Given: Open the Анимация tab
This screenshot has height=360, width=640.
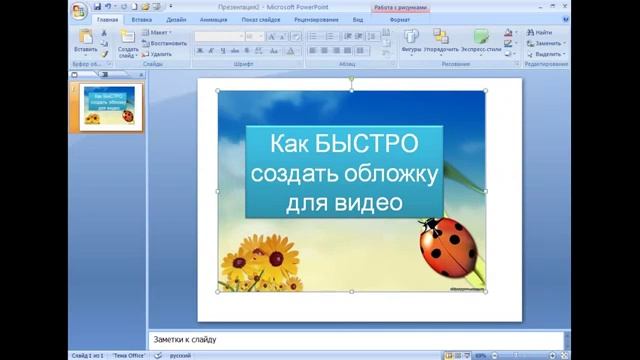Looking at the screenshot, I should click(213, 20).
